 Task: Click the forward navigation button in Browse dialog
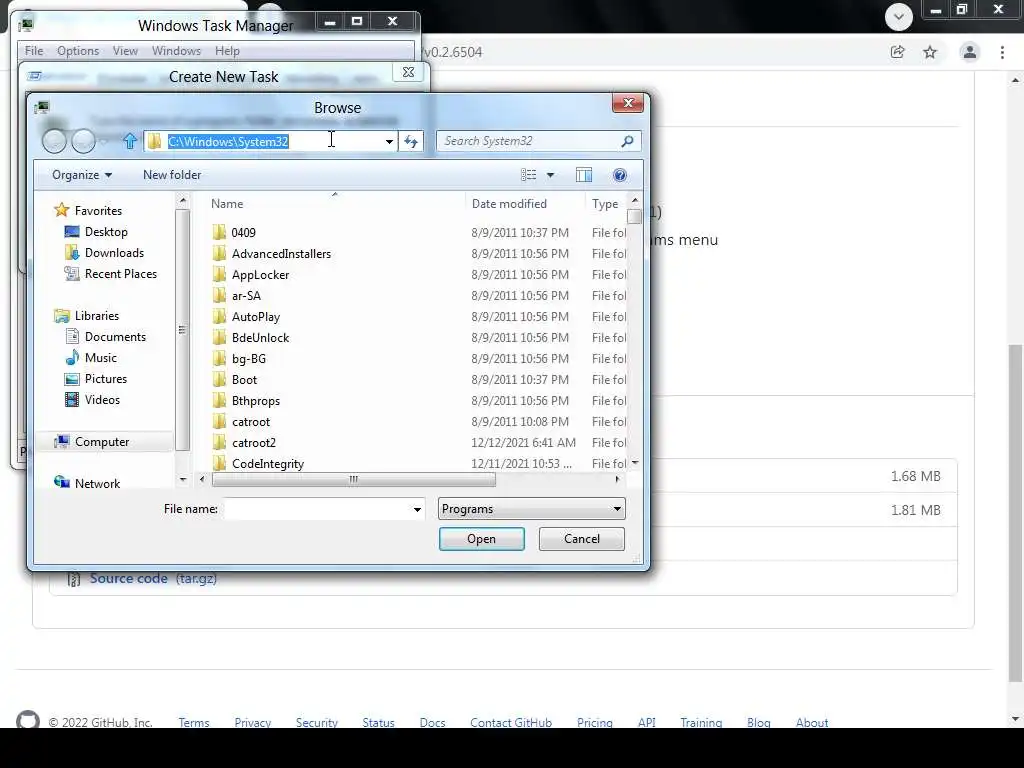tap(83, 141)
